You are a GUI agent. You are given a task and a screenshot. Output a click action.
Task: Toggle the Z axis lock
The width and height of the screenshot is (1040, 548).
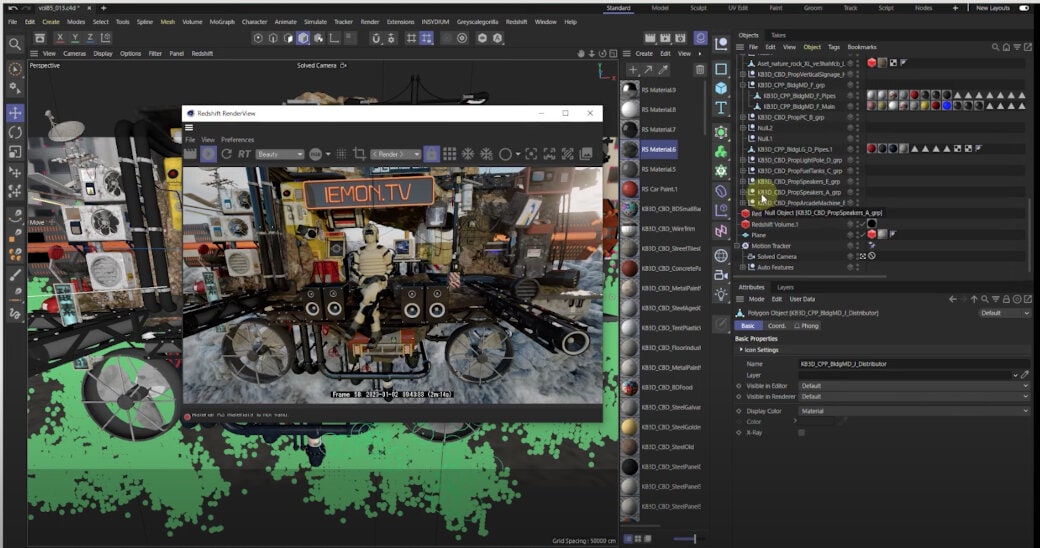click(90, 38)
